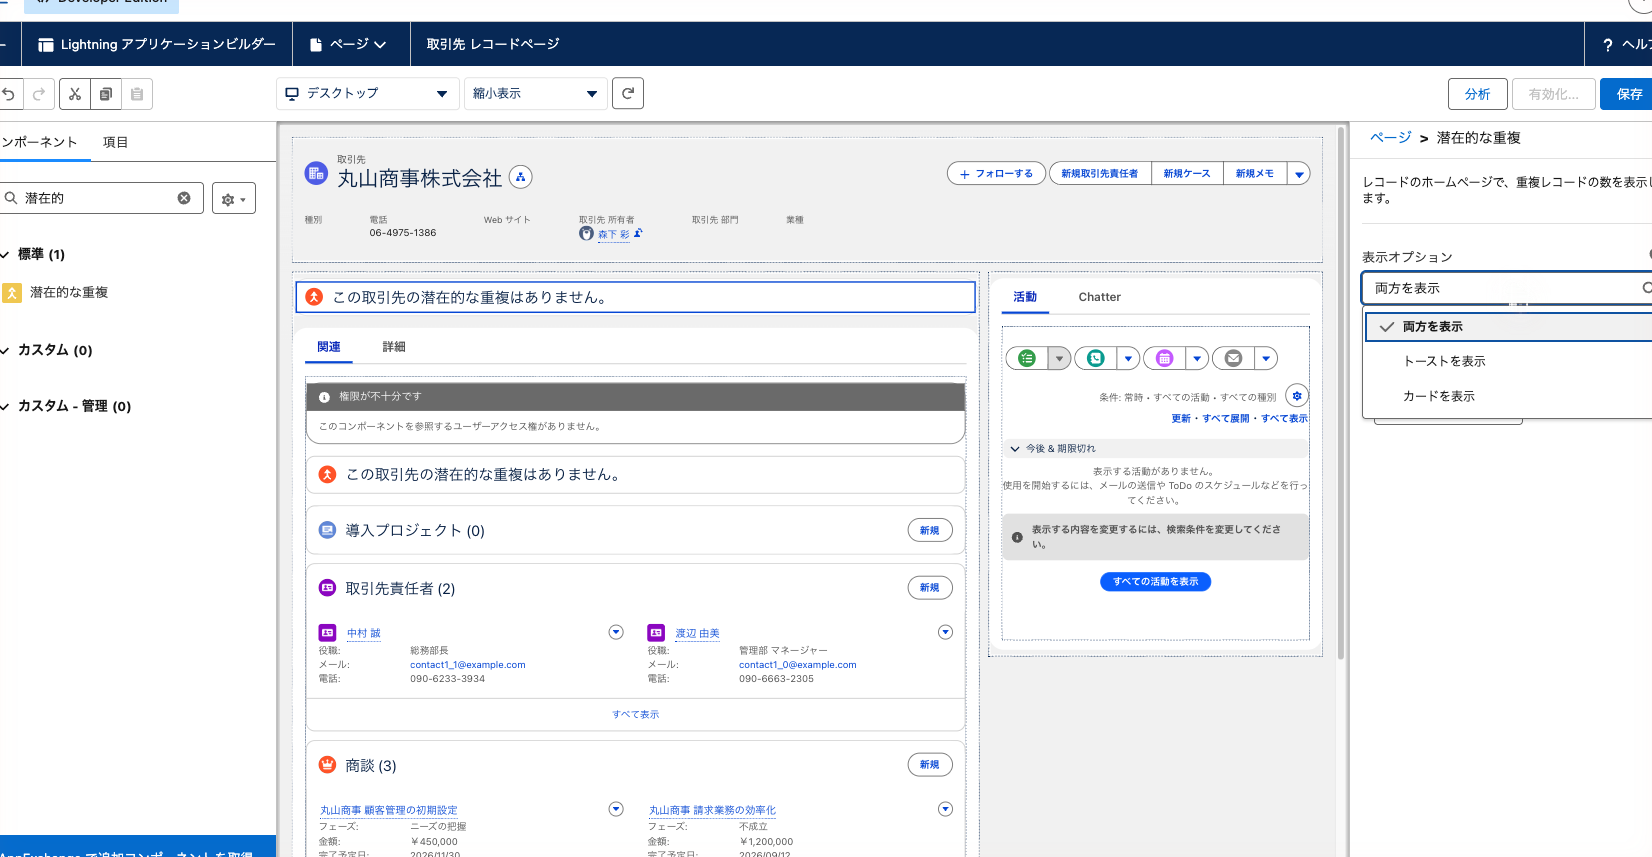Click the フォローする button

996,174
